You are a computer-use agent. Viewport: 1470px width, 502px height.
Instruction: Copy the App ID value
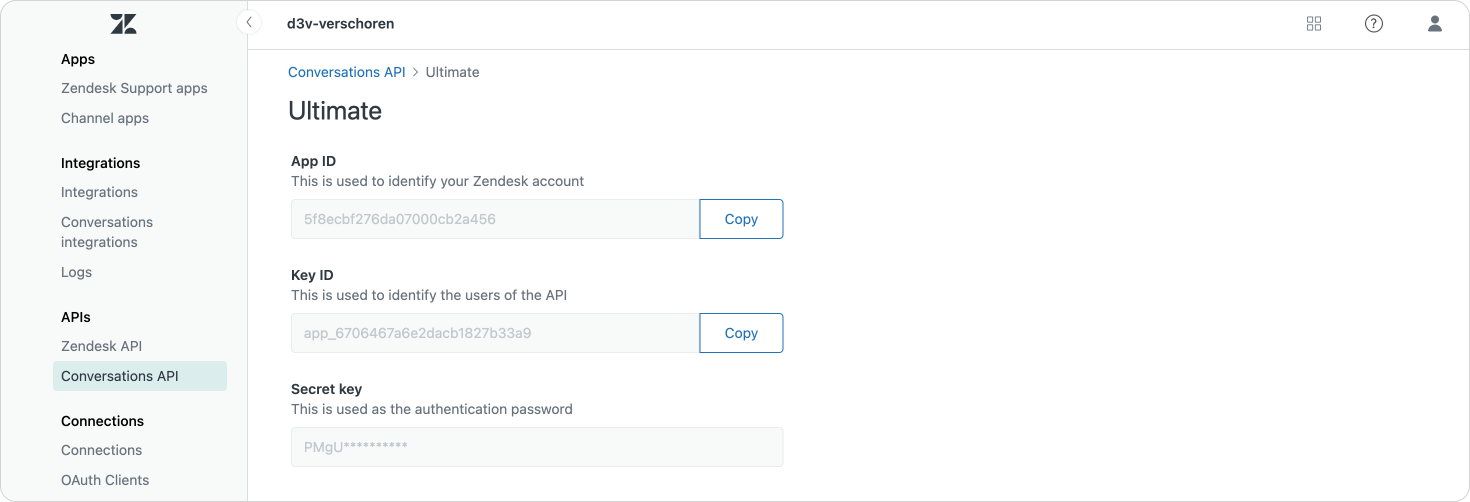[x=740, y=219]
